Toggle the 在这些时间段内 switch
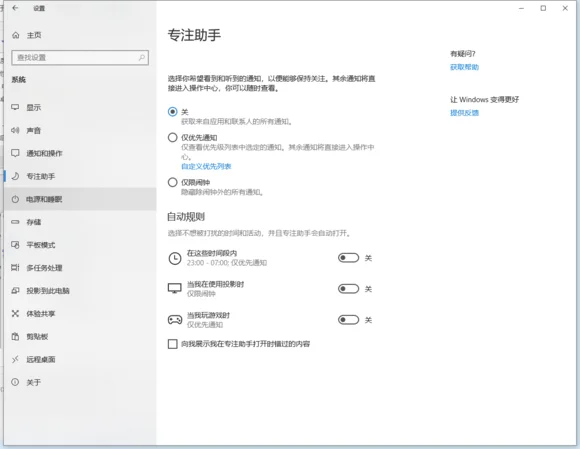Viewport: 580px width, 449px height. [x=348, y=258]
